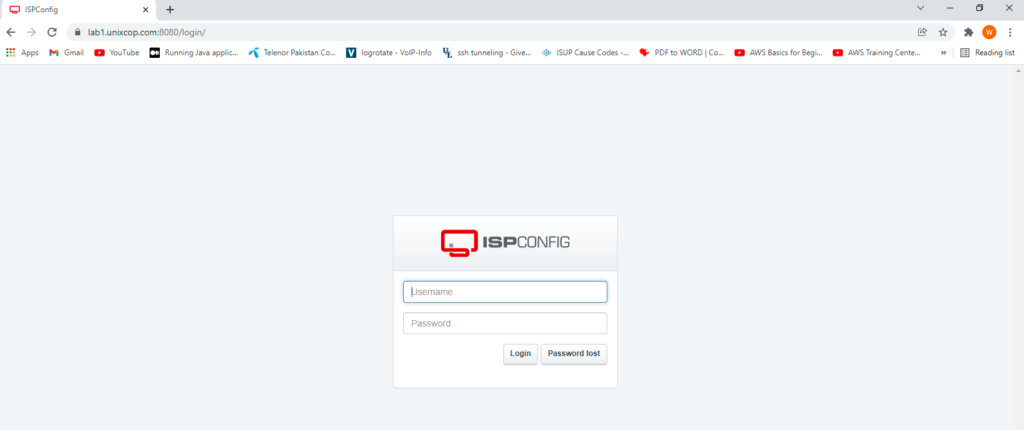Click the page vertical scrollbar
1024x430 pixels.
click(1019, 247)
